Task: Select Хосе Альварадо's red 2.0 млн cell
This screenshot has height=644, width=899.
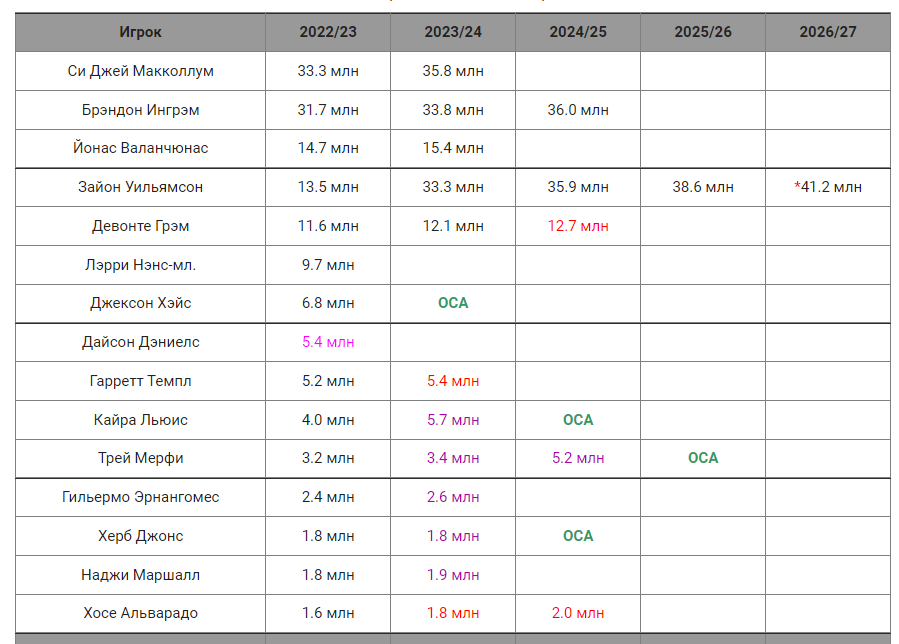Action: point(578,613)
